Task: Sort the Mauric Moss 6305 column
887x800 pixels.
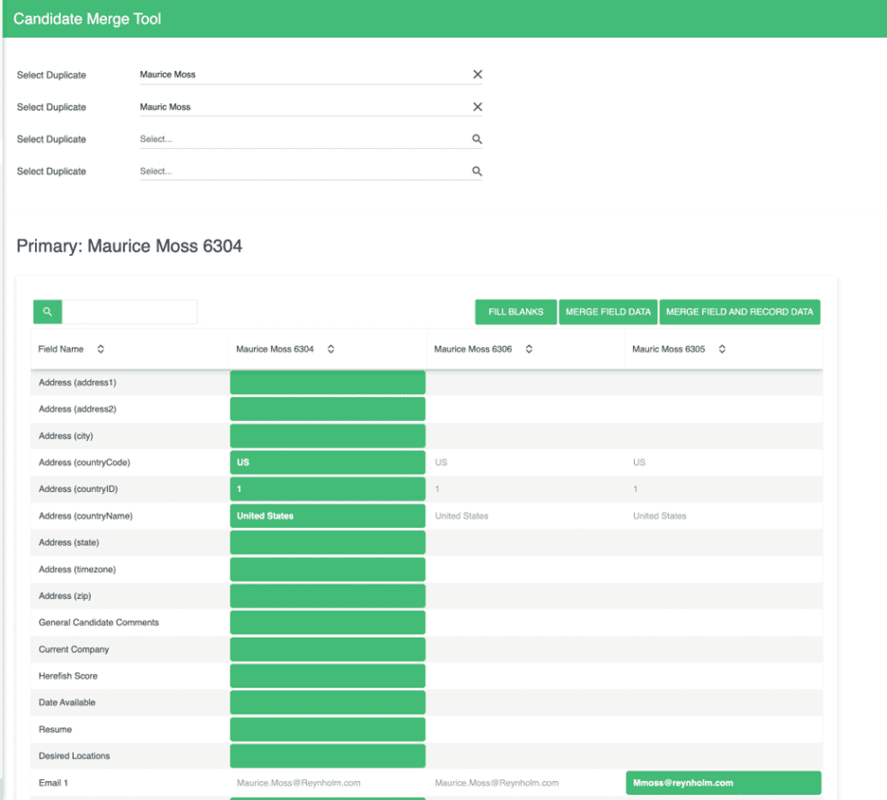Action: (x=722, y=349)
